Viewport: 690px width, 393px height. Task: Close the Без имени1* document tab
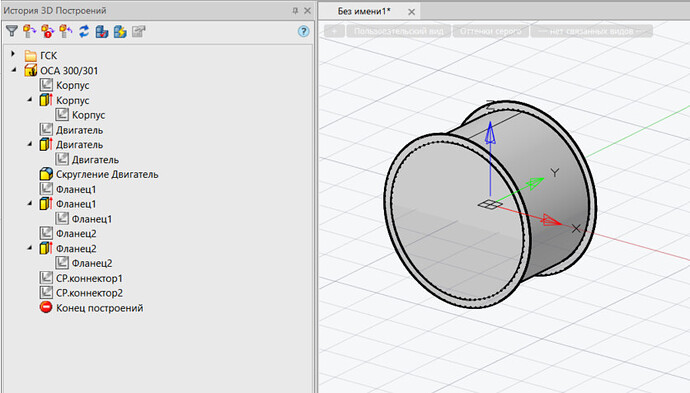[x=411, y=12]
